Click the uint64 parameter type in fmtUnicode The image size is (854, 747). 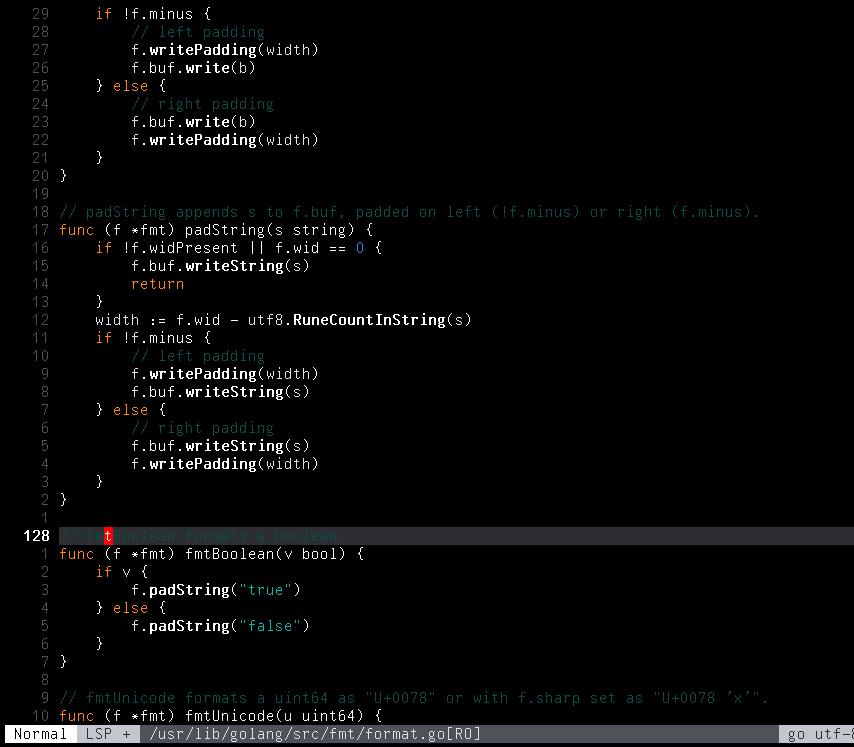click(328, 715)
